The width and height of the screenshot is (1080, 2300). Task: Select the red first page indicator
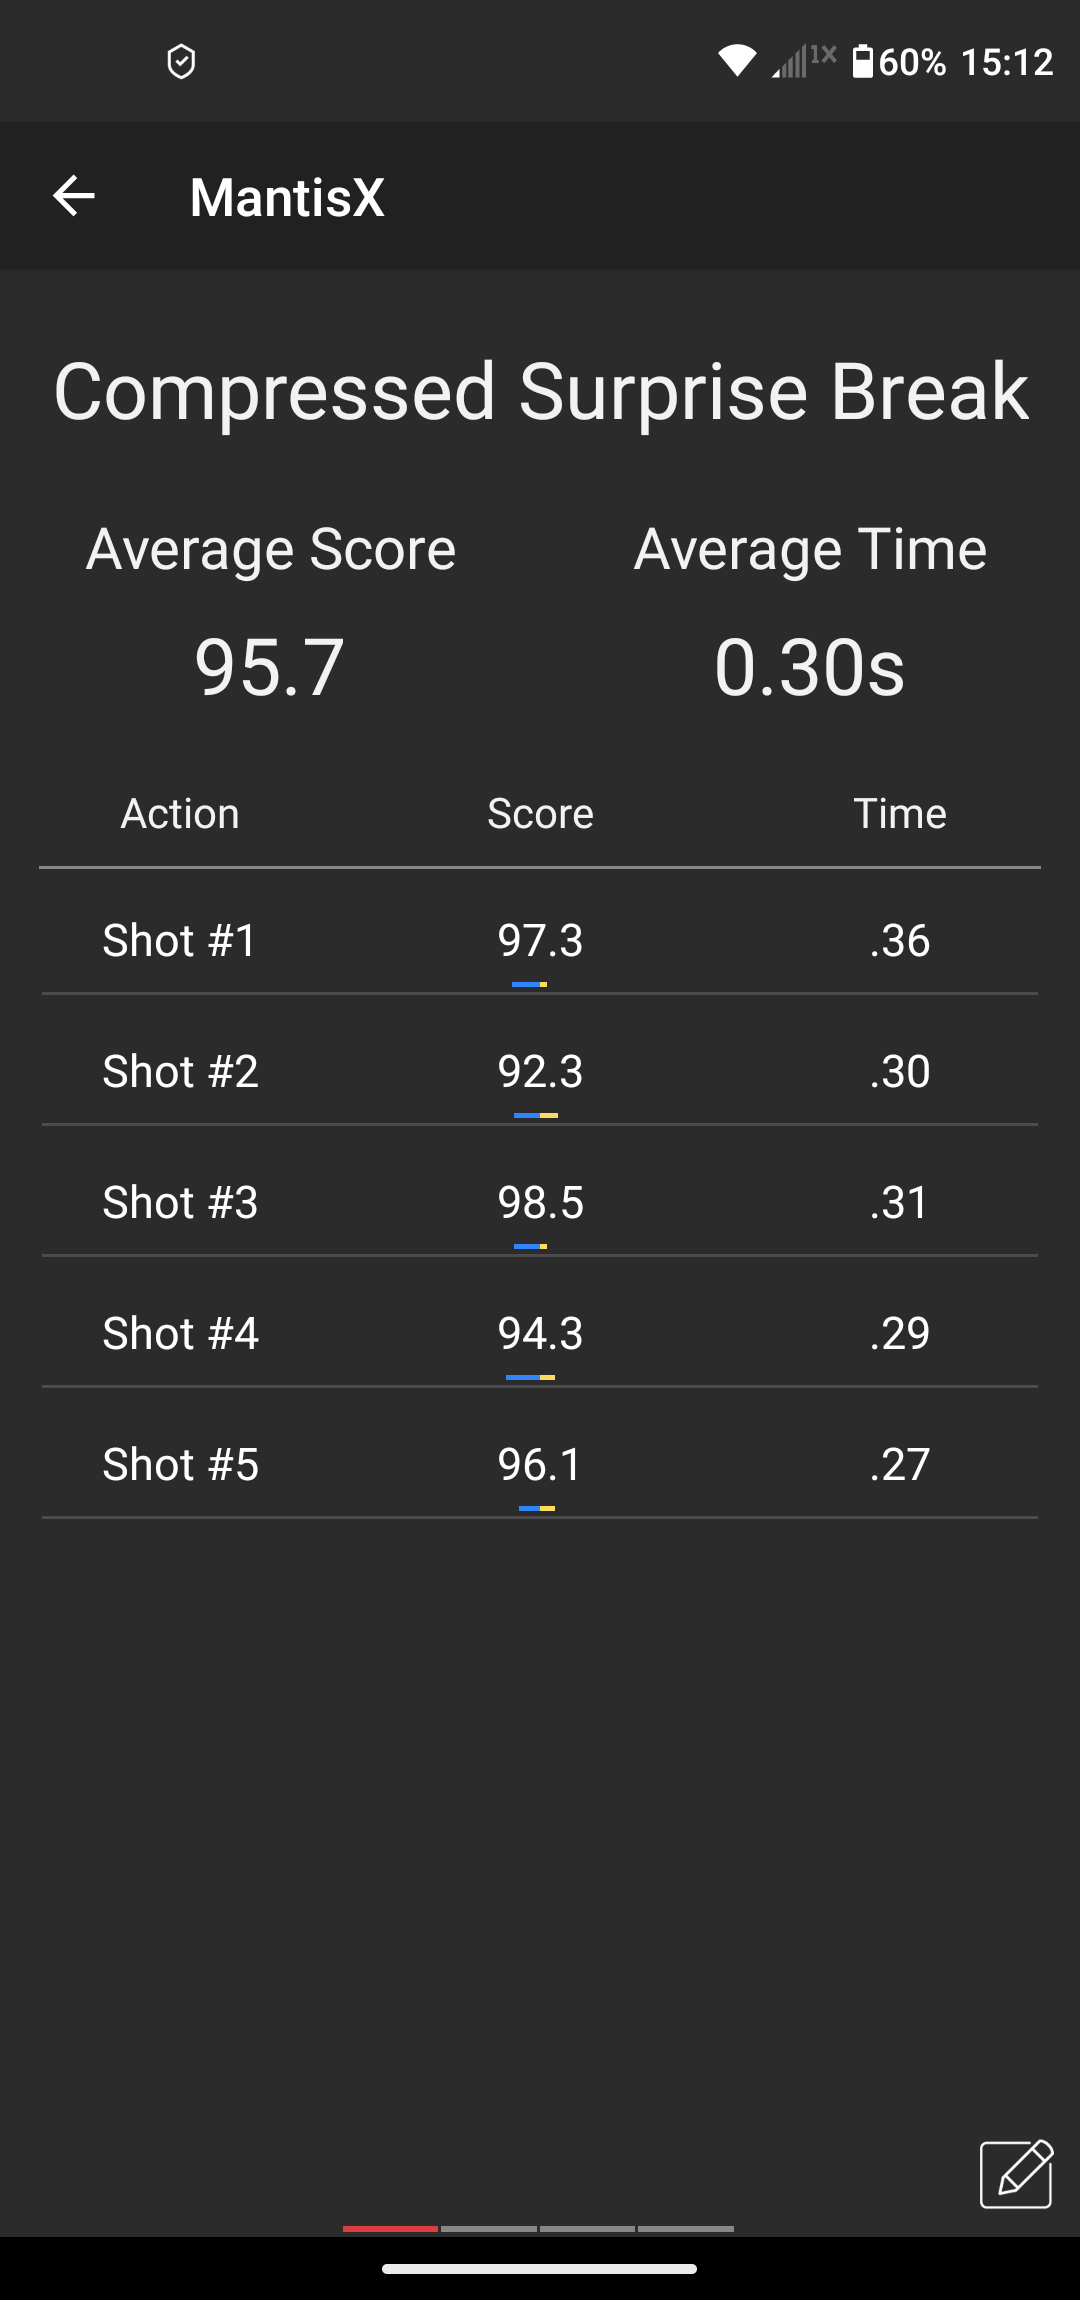point(390,2228)
